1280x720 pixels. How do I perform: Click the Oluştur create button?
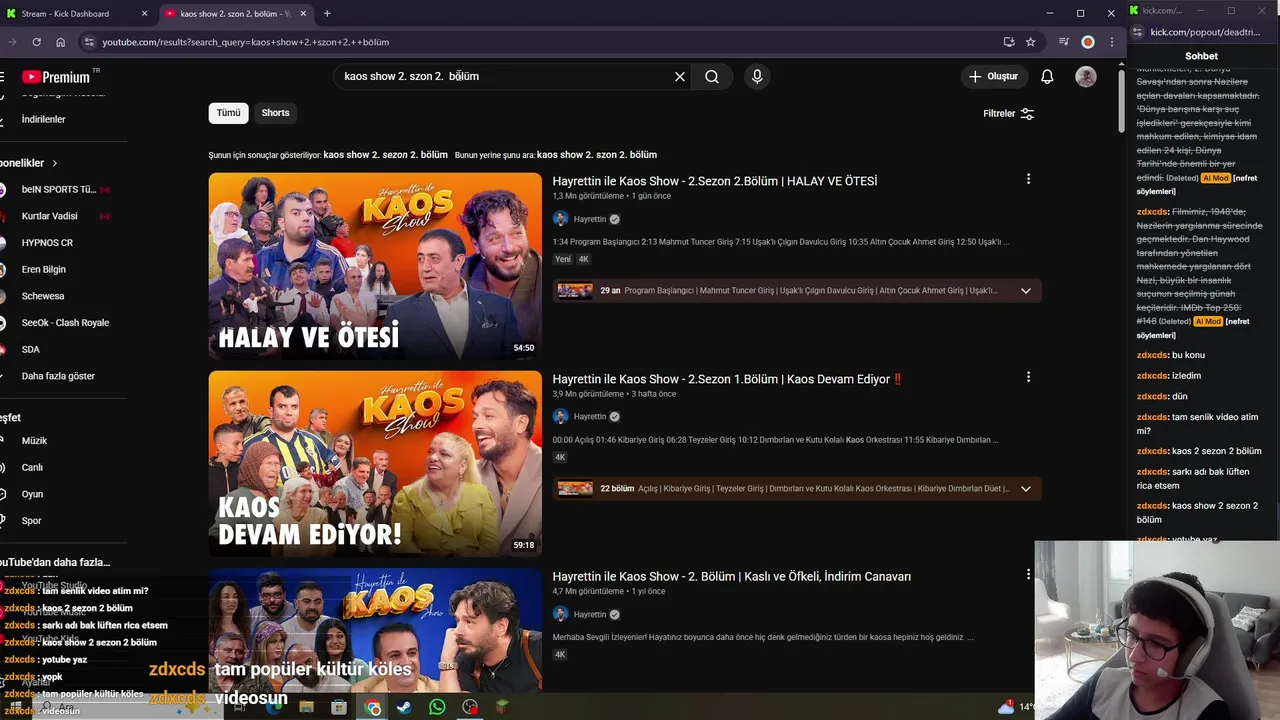(x=993, y=76)
